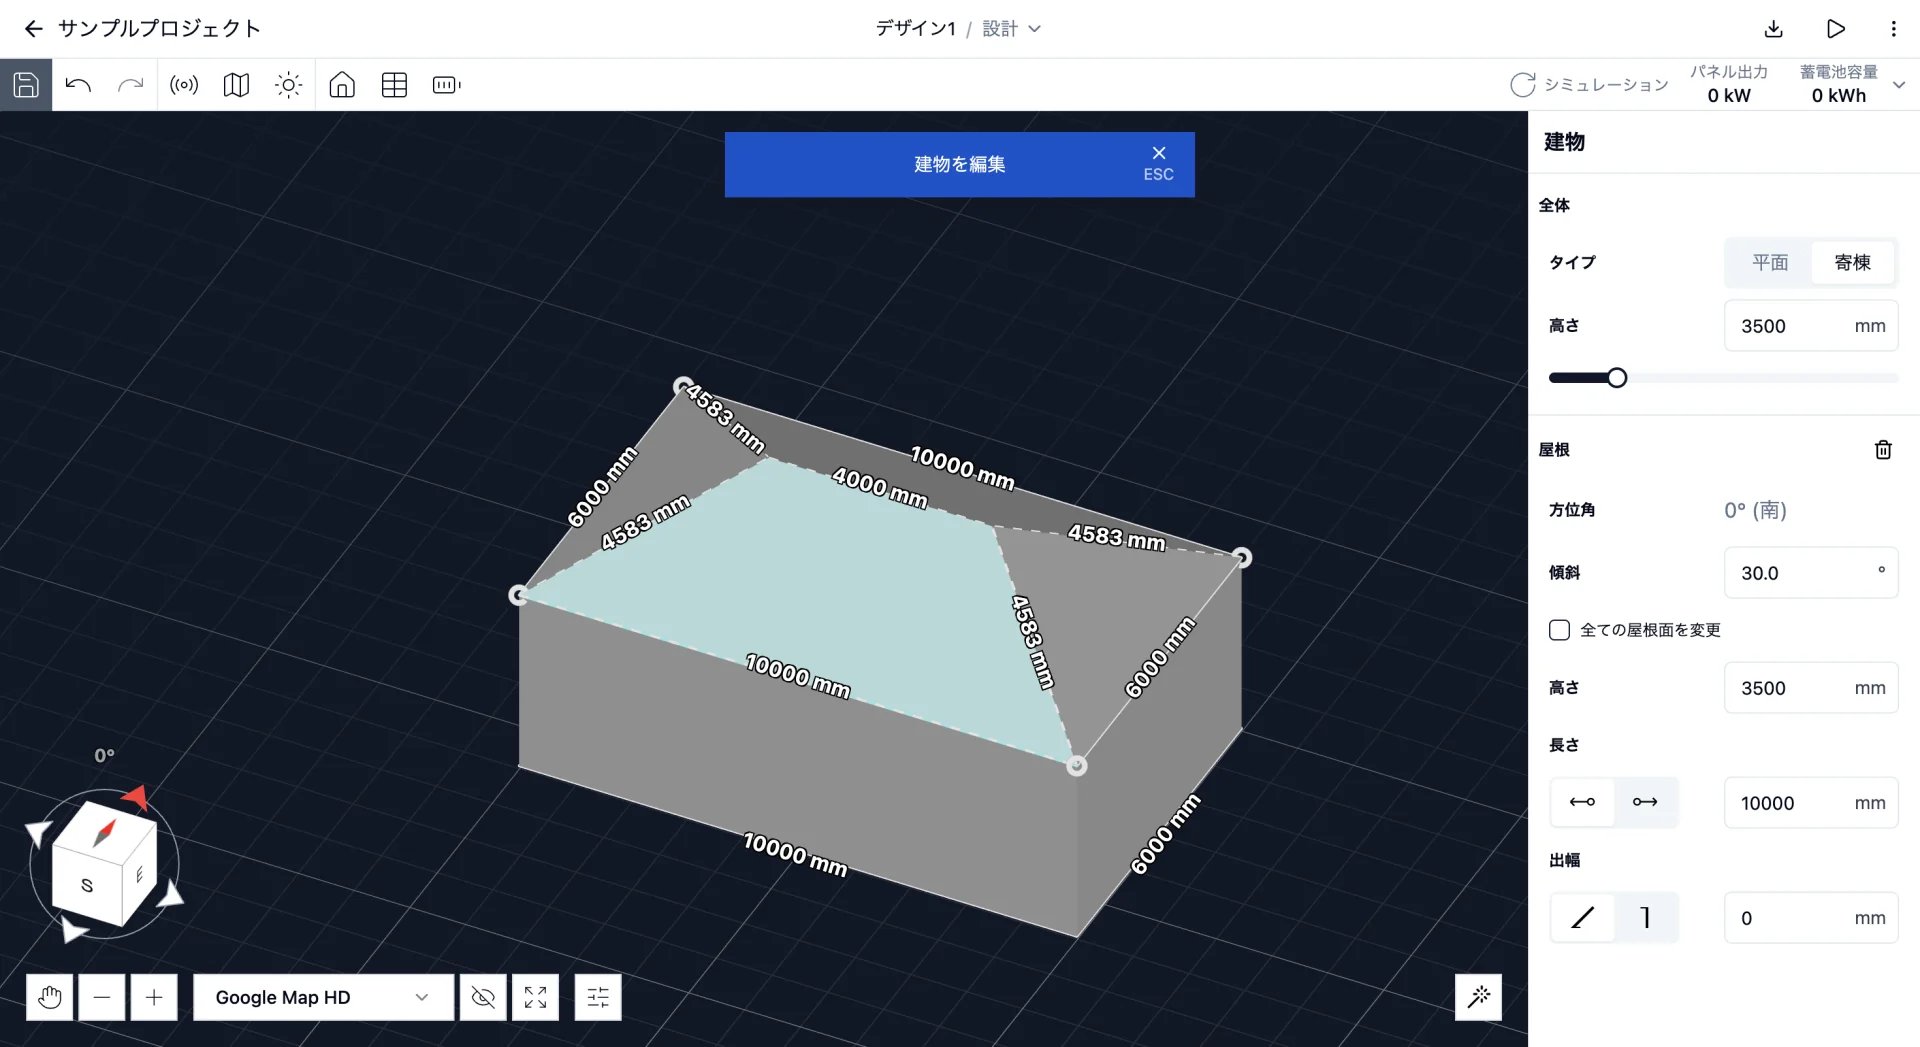Screen dimensions: 1920x1047
Task: Select the solar panel grid tool
Action: 394,85
